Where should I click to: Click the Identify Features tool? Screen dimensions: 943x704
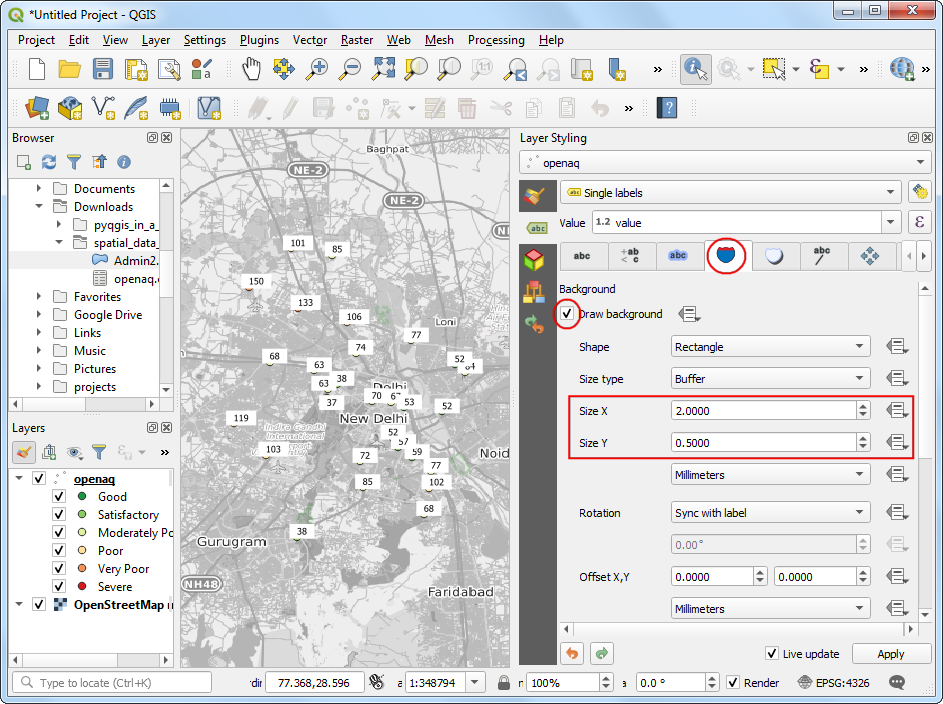[695, 69]
